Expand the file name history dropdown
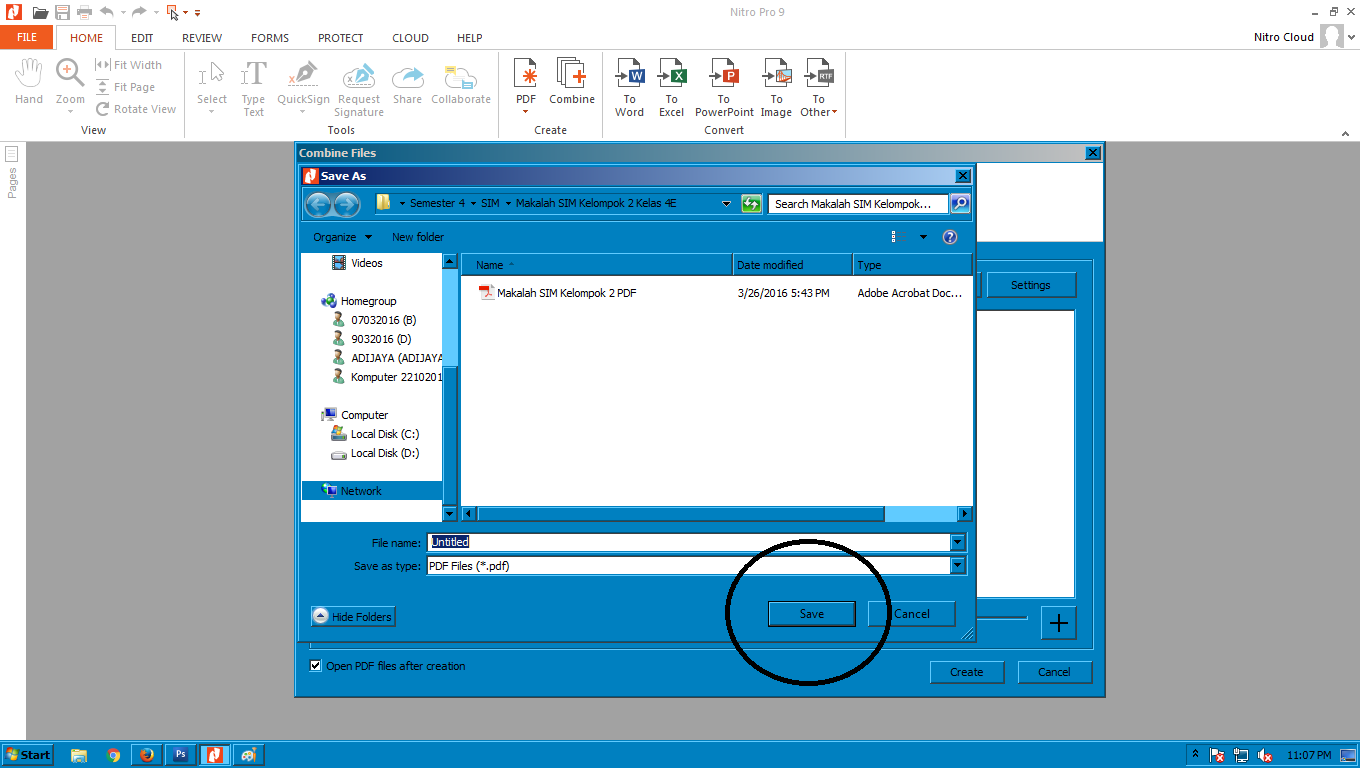 [x=957, y=541]
